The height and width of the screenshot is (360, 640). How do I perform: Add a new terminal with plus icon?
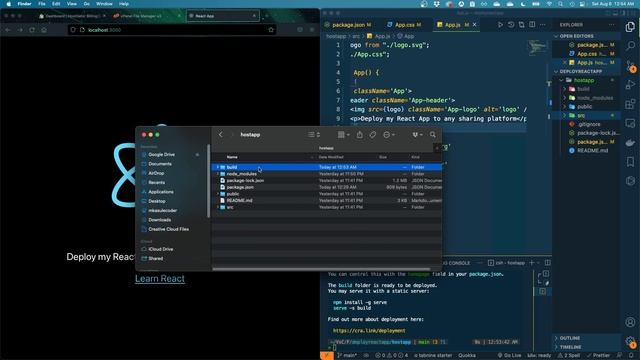(x=531, y=263)
